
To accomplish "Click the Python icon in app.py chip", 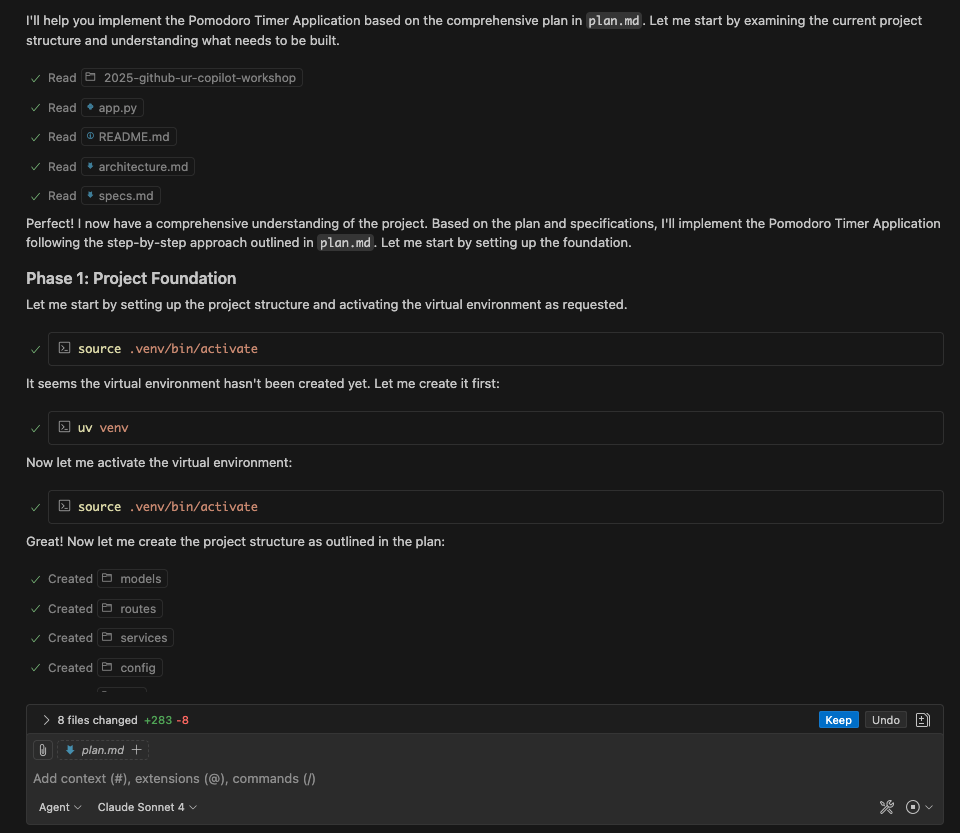I will click(93, 107).
